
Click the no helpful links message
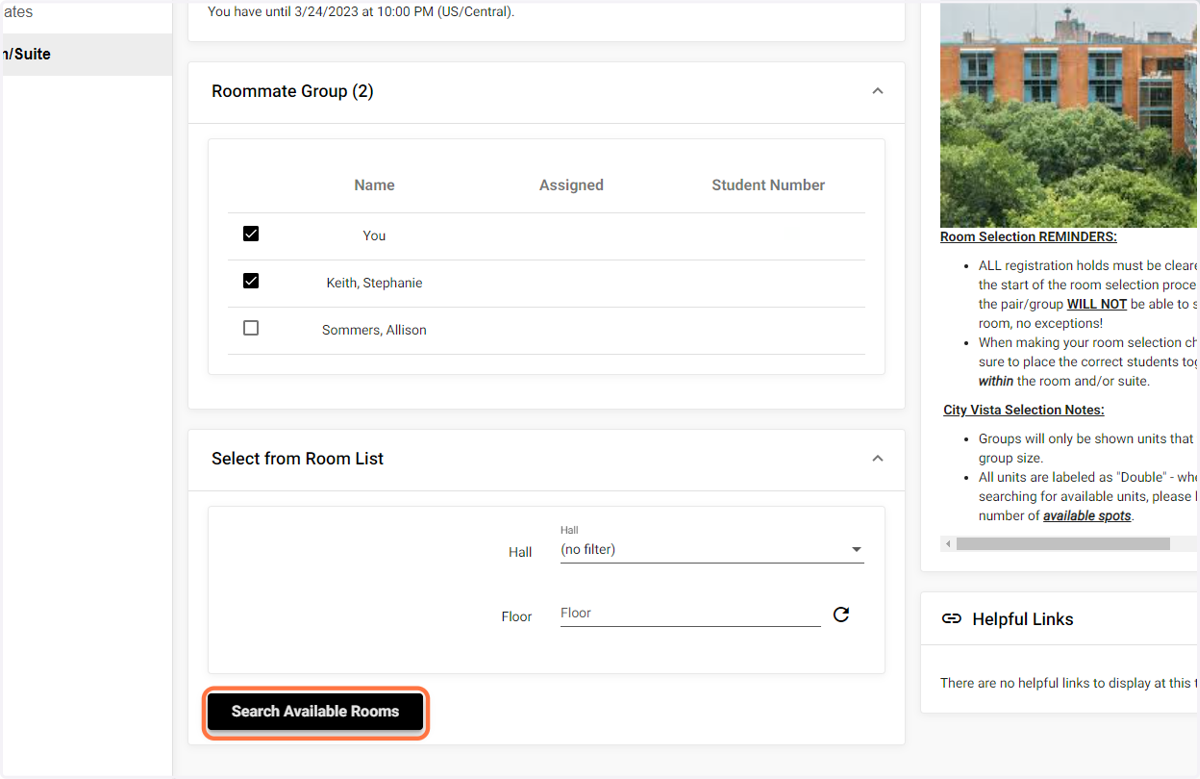tap(1069, 683)
